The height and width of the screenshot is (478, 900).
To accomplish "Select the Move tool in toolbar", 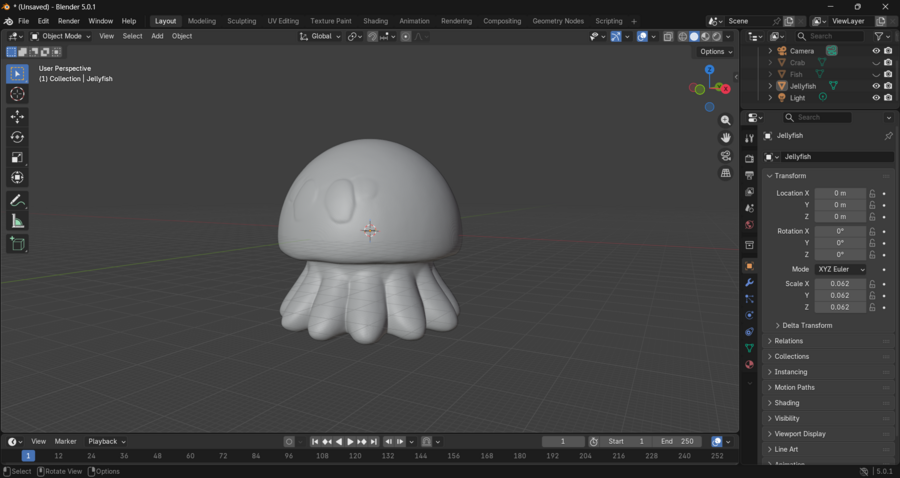I will pyautogui.click(x=17, y=117).
